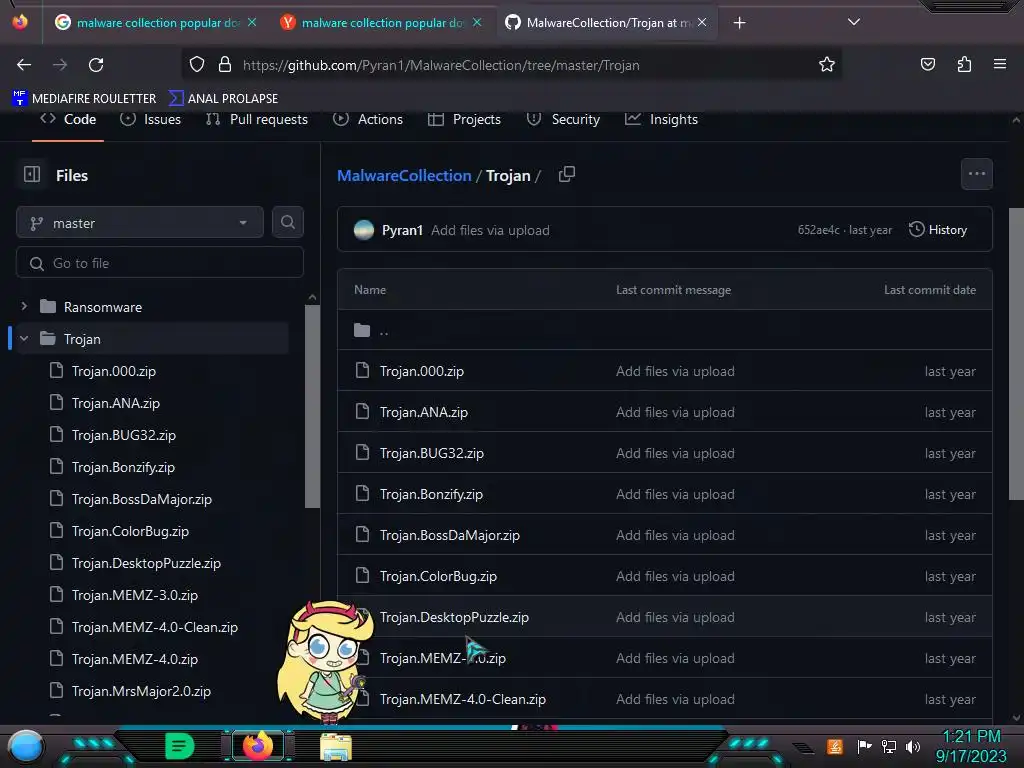This screenshot has height=768, width=1024.
Task: Open the Pull requests tab
Action: [257, 120]
